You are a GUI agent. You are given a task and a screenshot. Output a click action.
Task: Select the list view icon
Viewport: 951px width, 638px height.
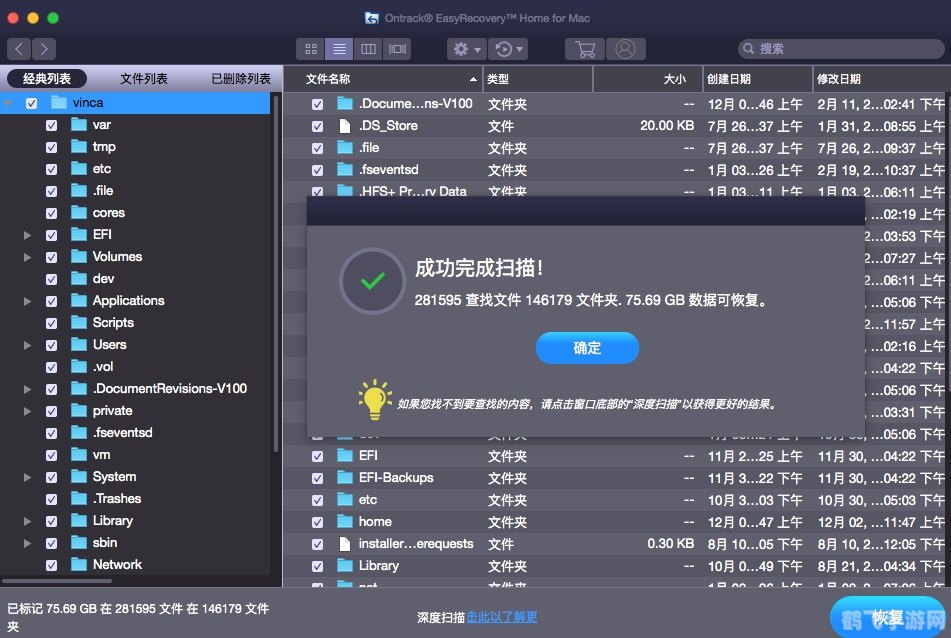[x=337, y=48]
